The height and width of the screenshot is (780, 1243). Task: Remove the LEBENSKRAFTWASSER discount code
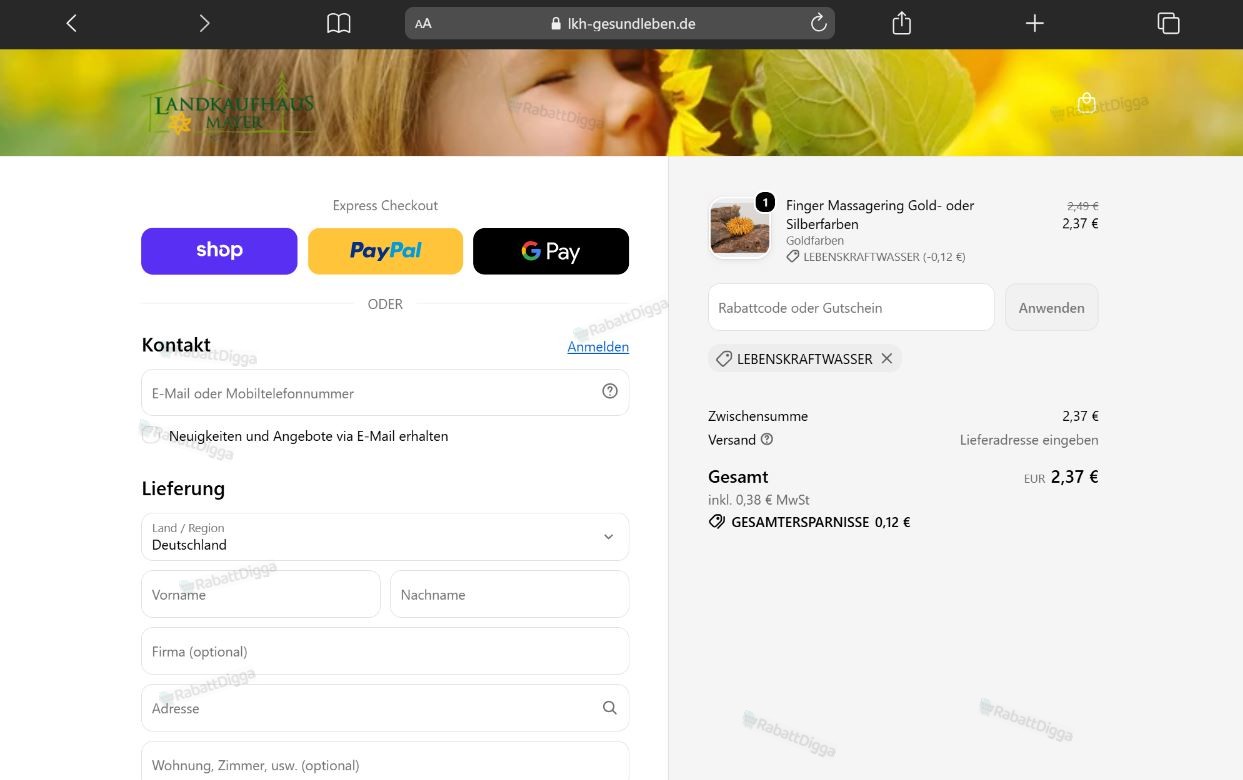[x=886, y=358]
